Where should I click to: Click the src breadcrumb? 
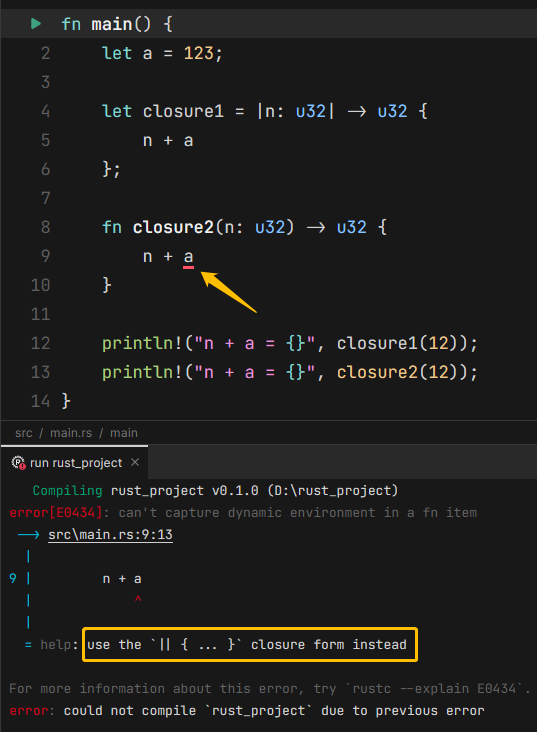tap(24, 433)
